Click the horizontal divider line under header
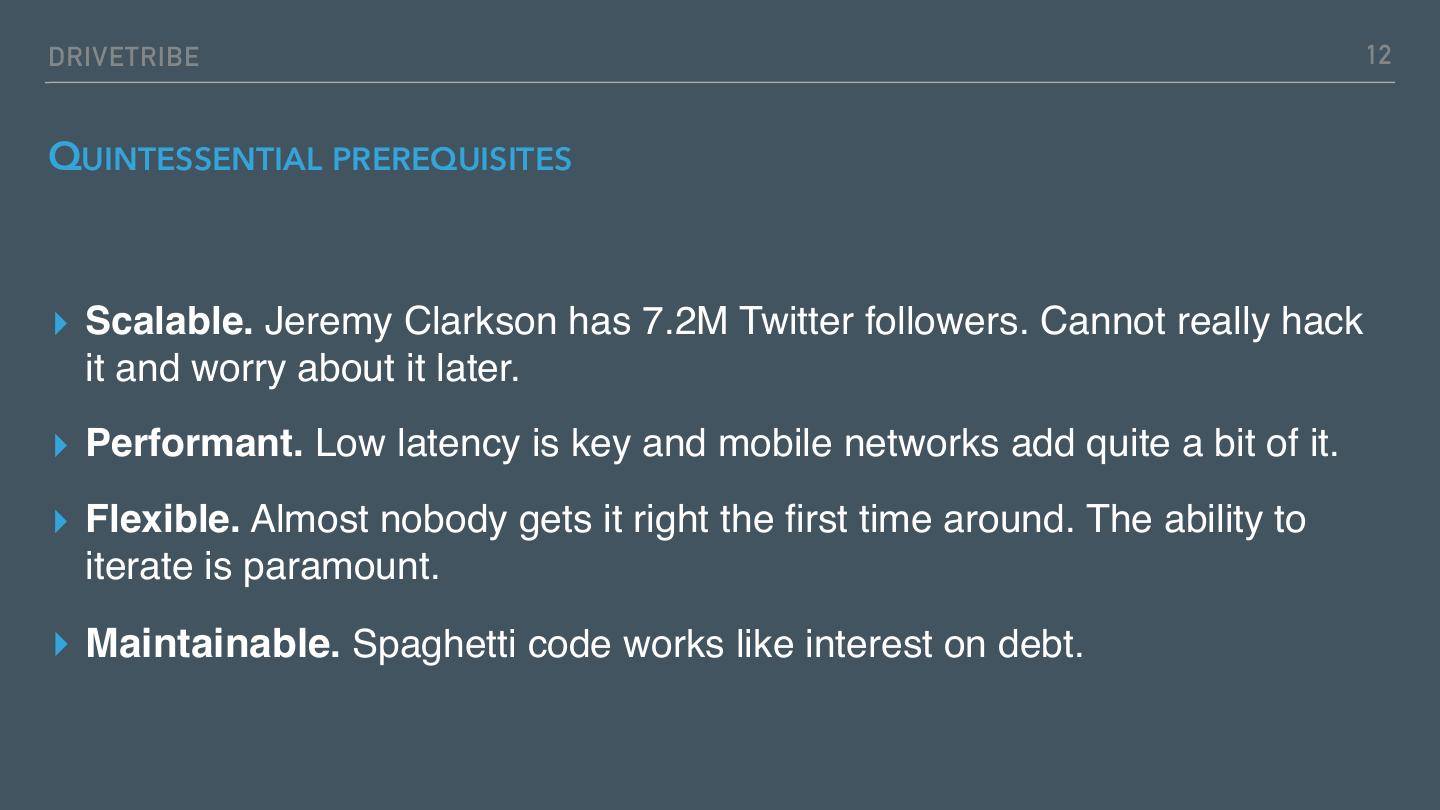This screenshot has width=1440, height=810. (720, 82)
